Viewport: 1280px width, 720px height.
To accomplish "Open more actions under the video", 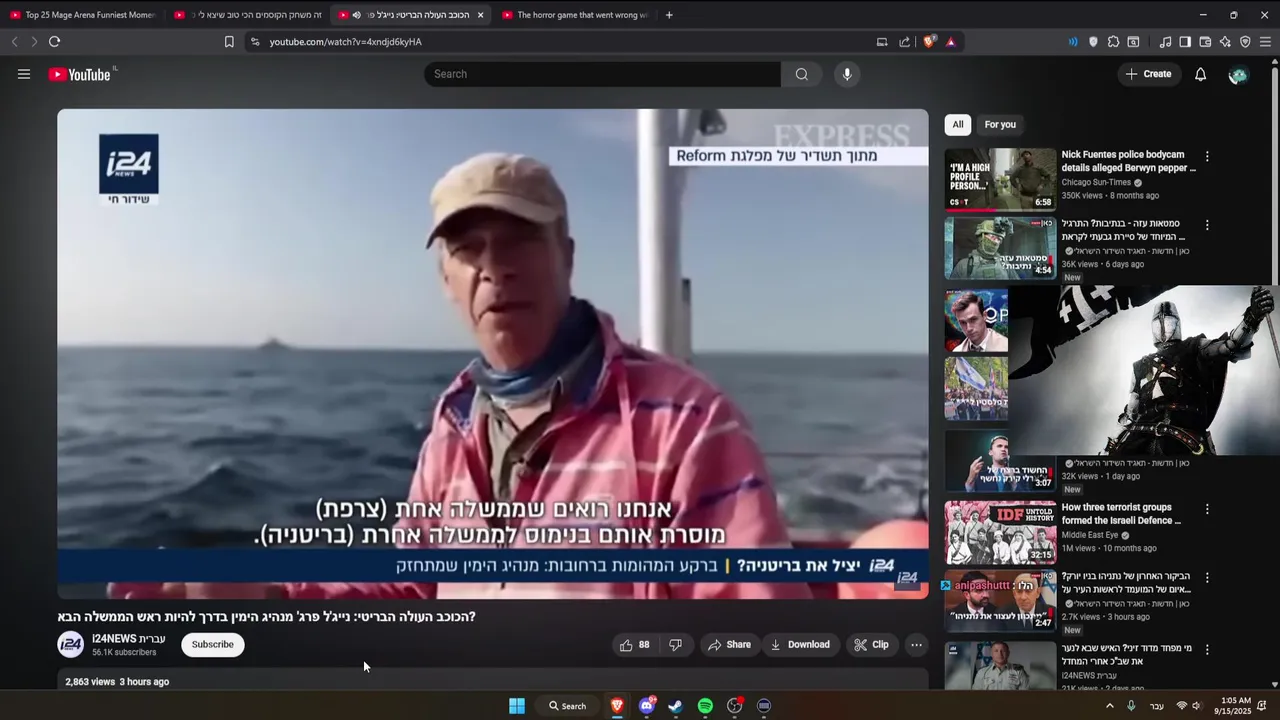I will click(916, 645).
